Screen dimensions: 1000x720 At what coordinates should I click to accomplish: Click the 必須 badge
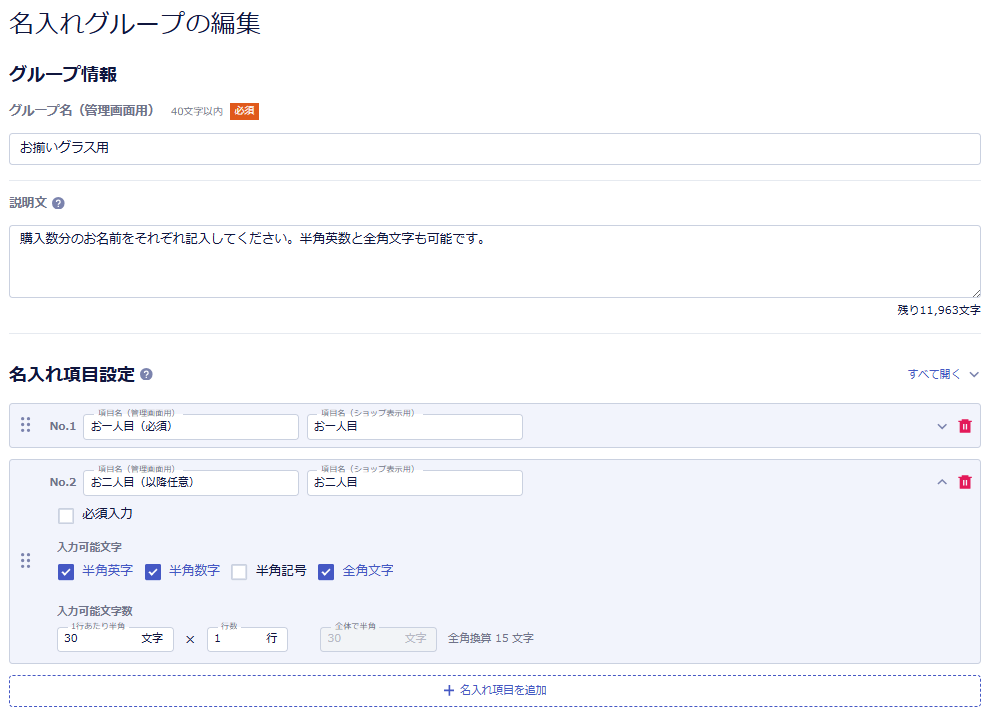click(x=244, y=111)
